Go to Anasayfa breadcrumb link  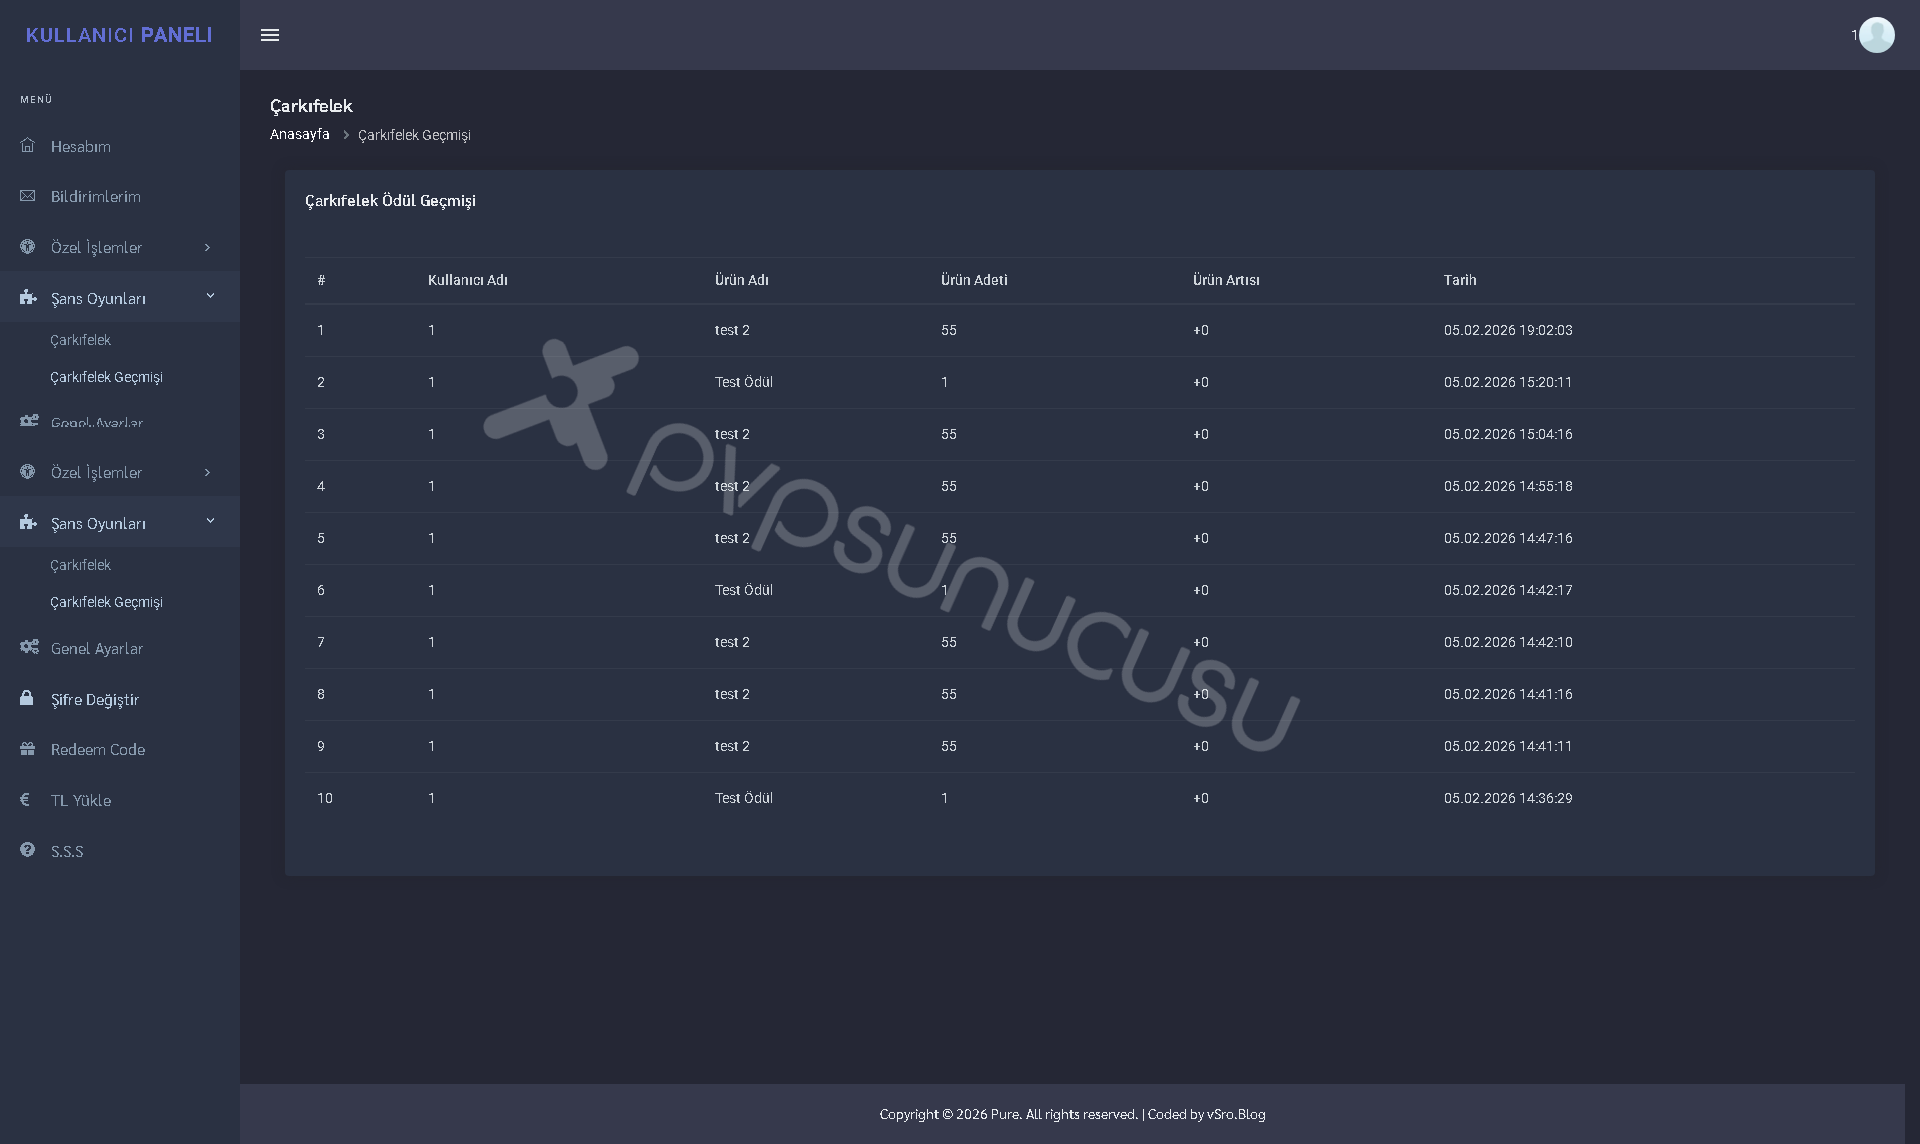300,134
